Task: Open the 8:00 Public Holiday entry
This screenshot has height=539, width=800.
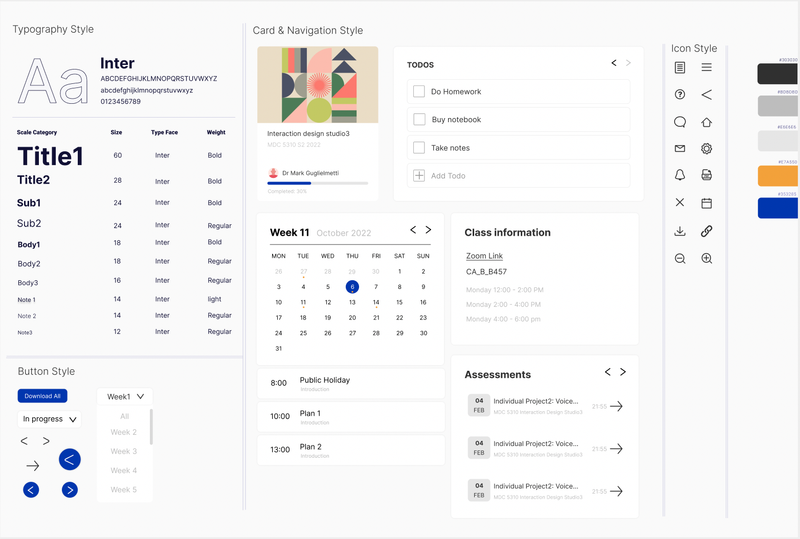Action: 351,383
